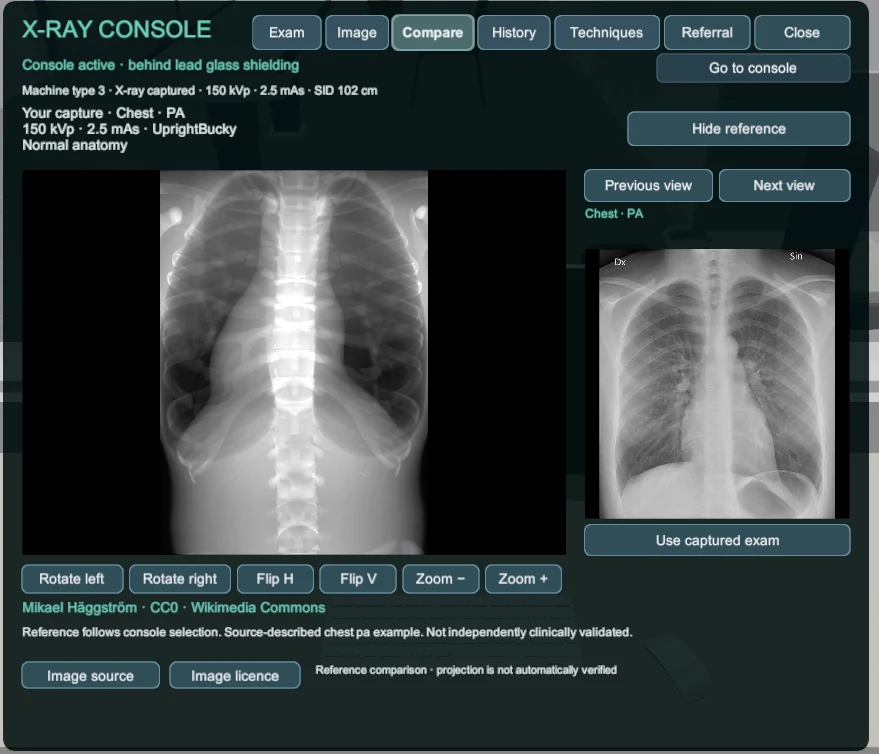
Task: Open the Image licence button
Action: [x=235, y=676]
